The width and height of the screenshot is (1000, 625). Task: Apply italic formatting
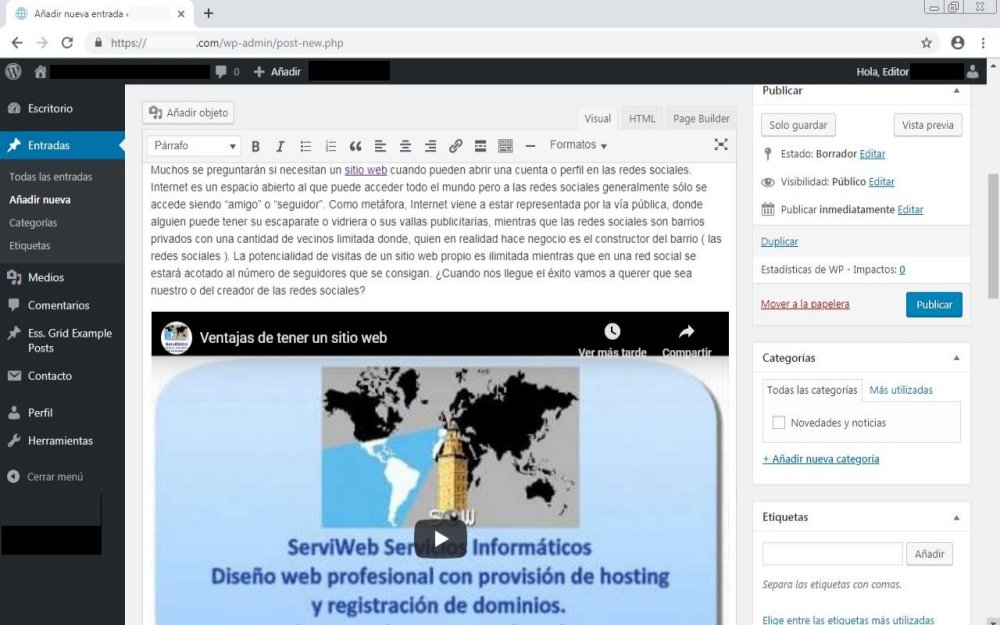point(280,146)
